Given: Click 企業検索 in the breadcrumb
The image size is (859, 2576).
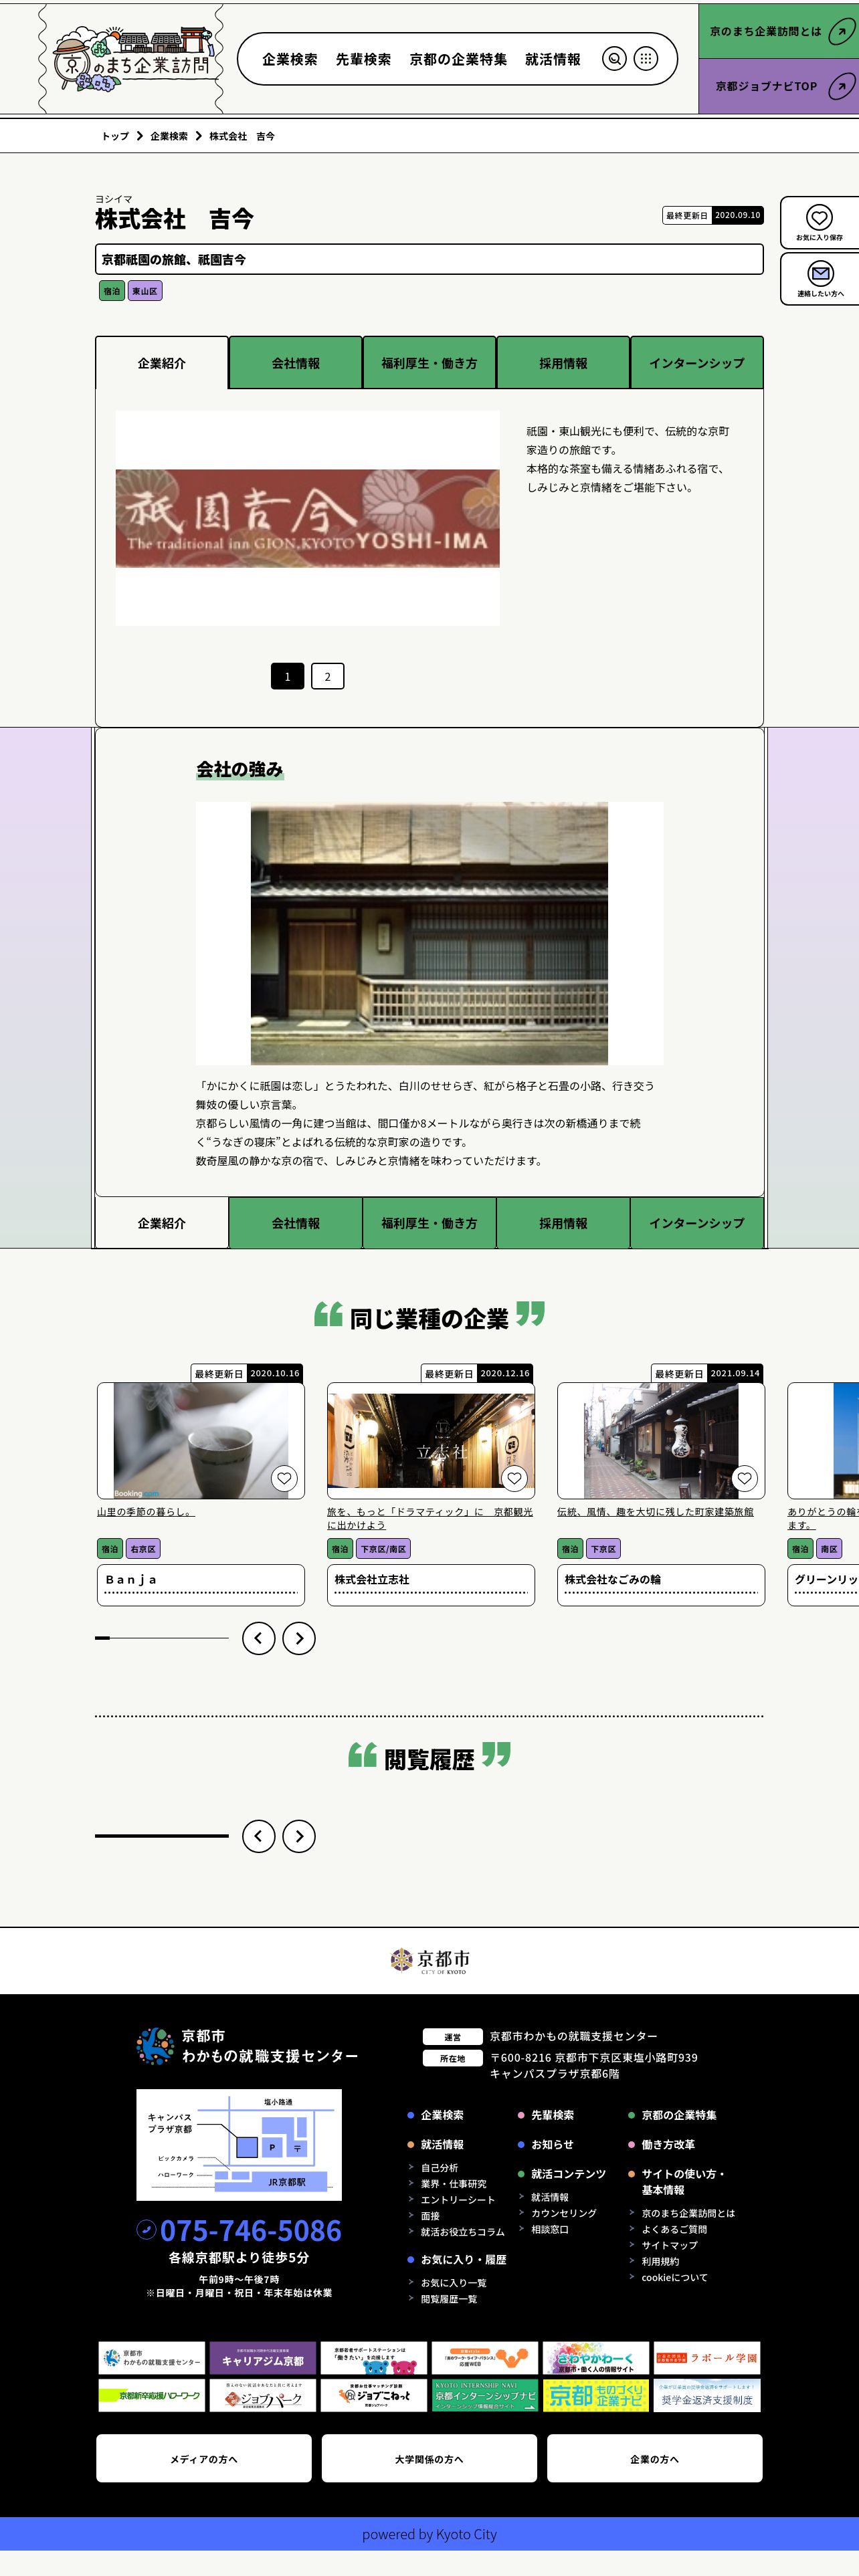Looking at the screenshot, I should click(169, 136).
